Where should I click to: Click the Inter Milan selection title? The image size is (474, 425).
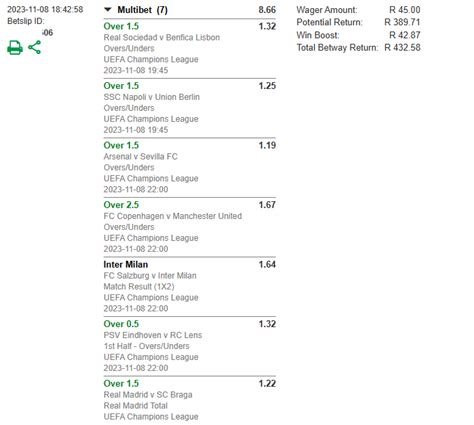pos(126,264)
